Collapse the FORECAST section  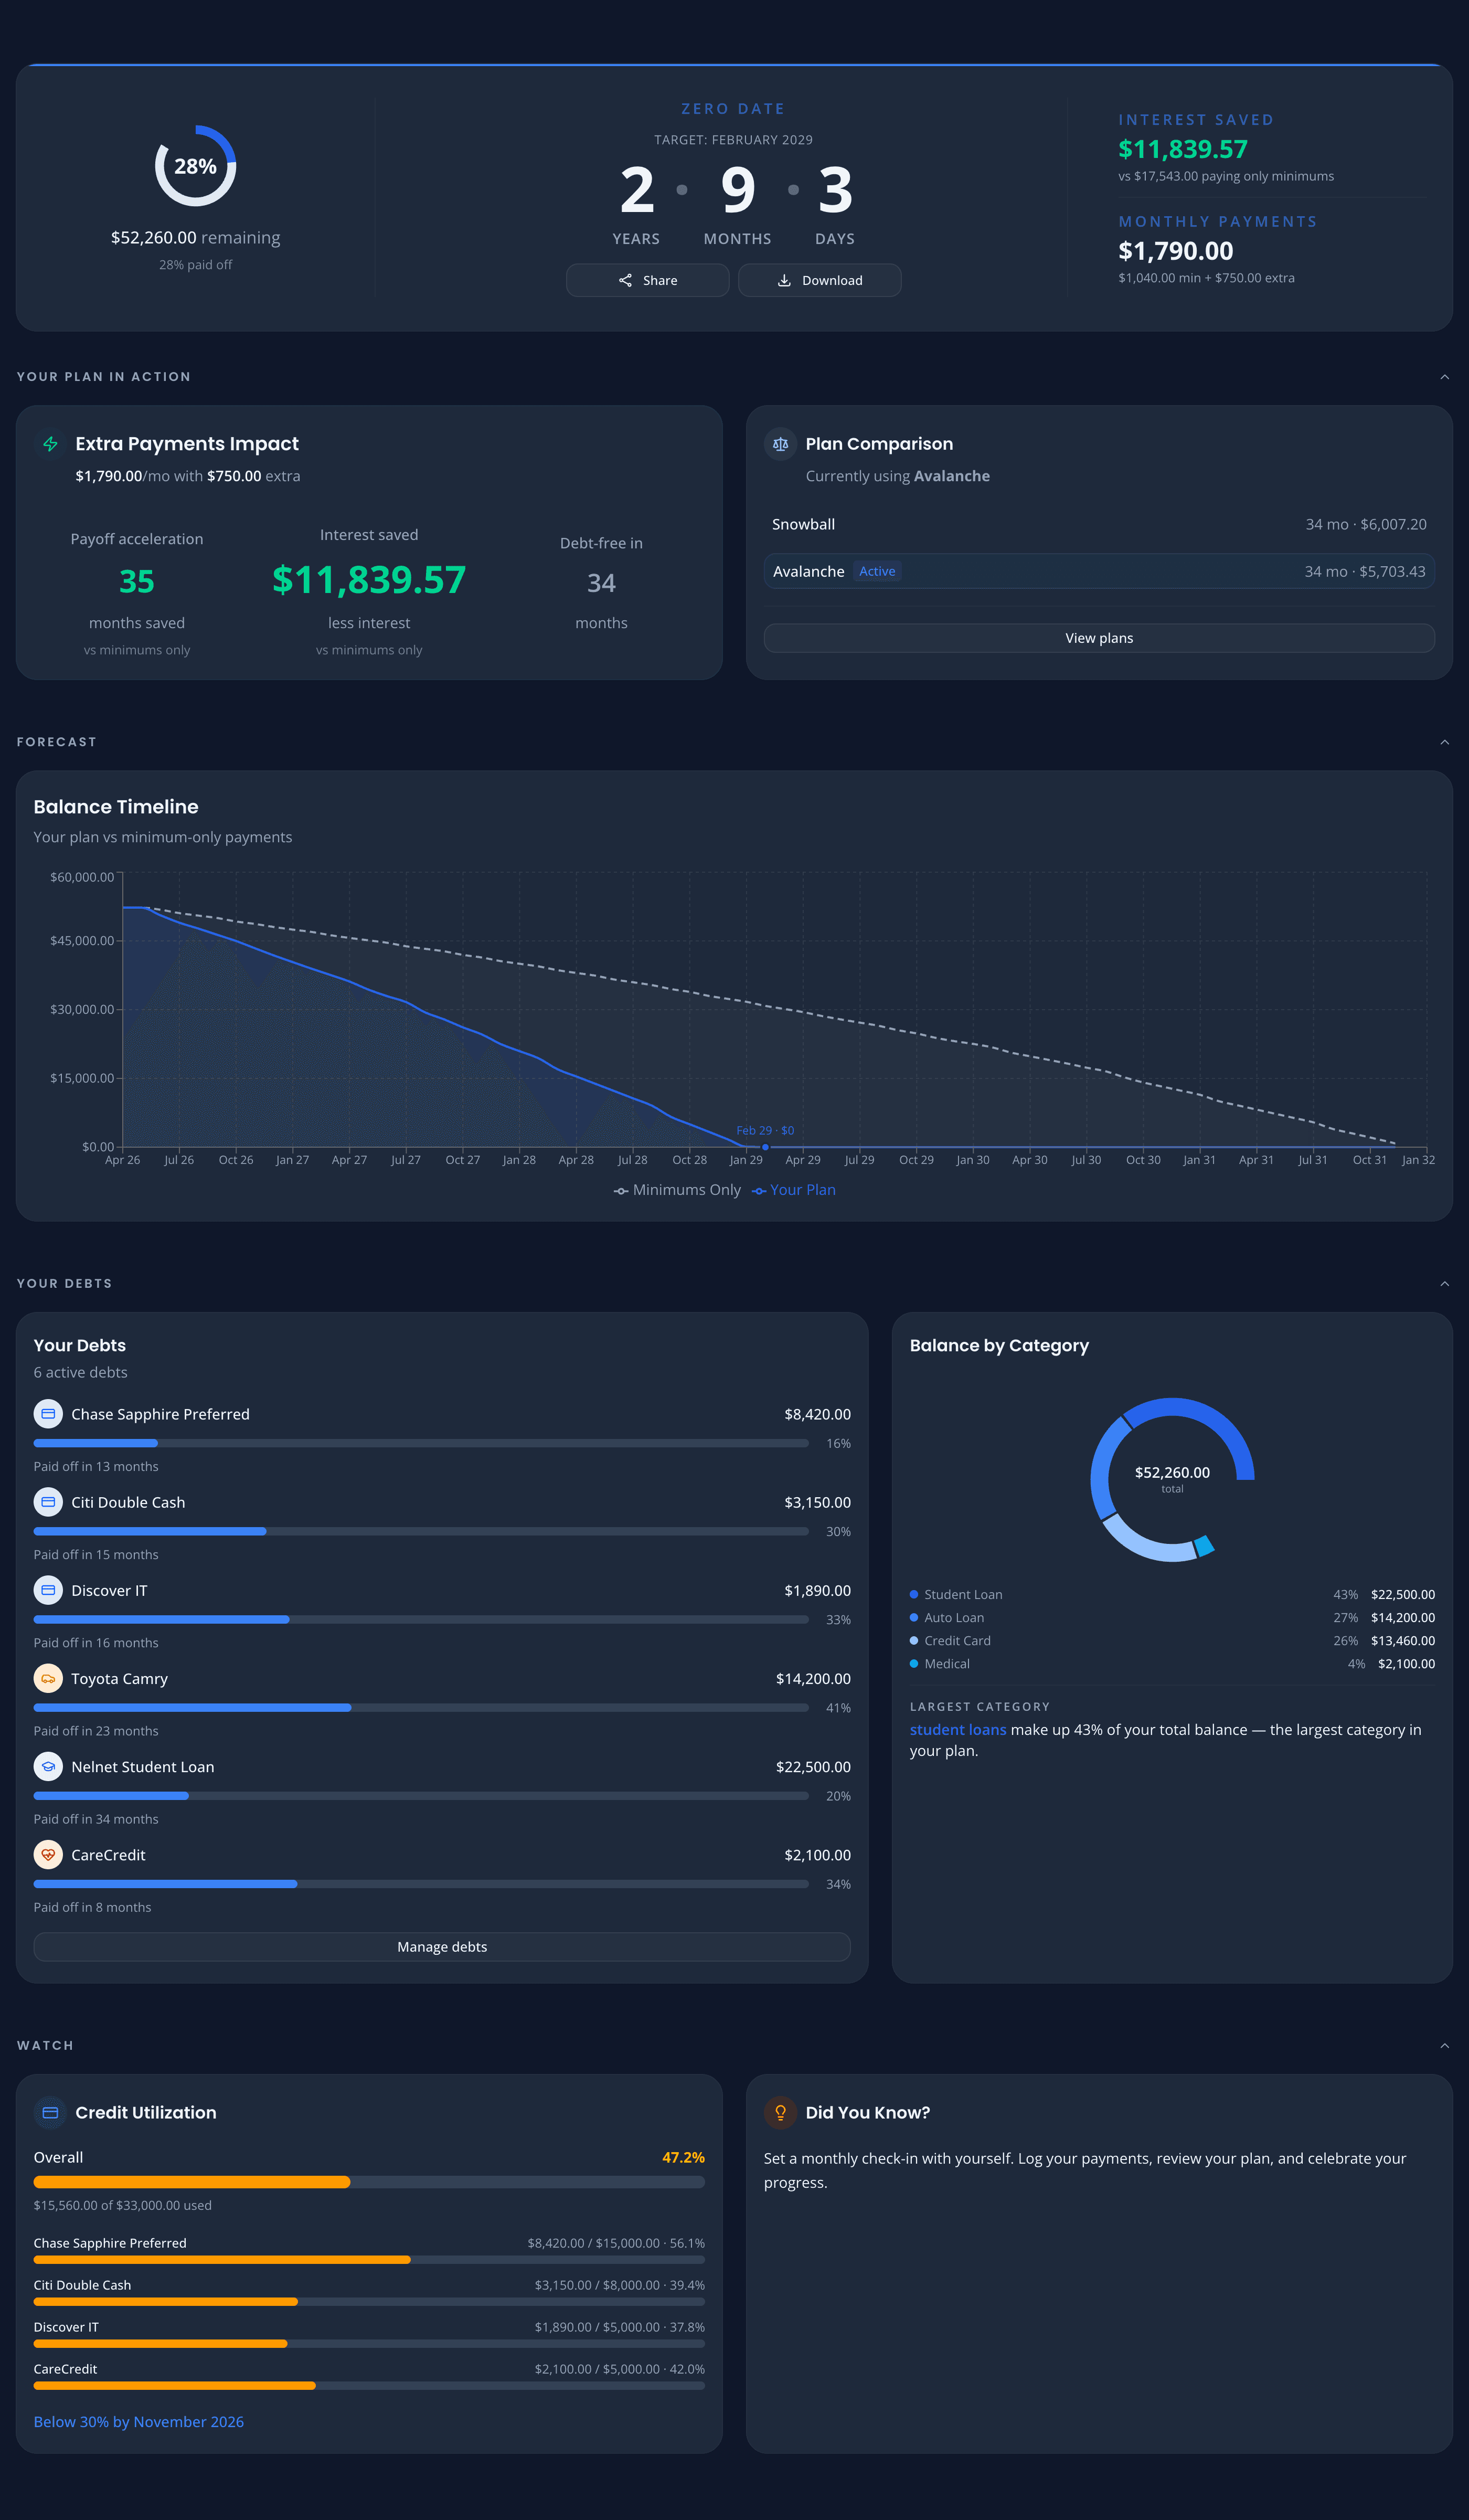click(1445, 741)
